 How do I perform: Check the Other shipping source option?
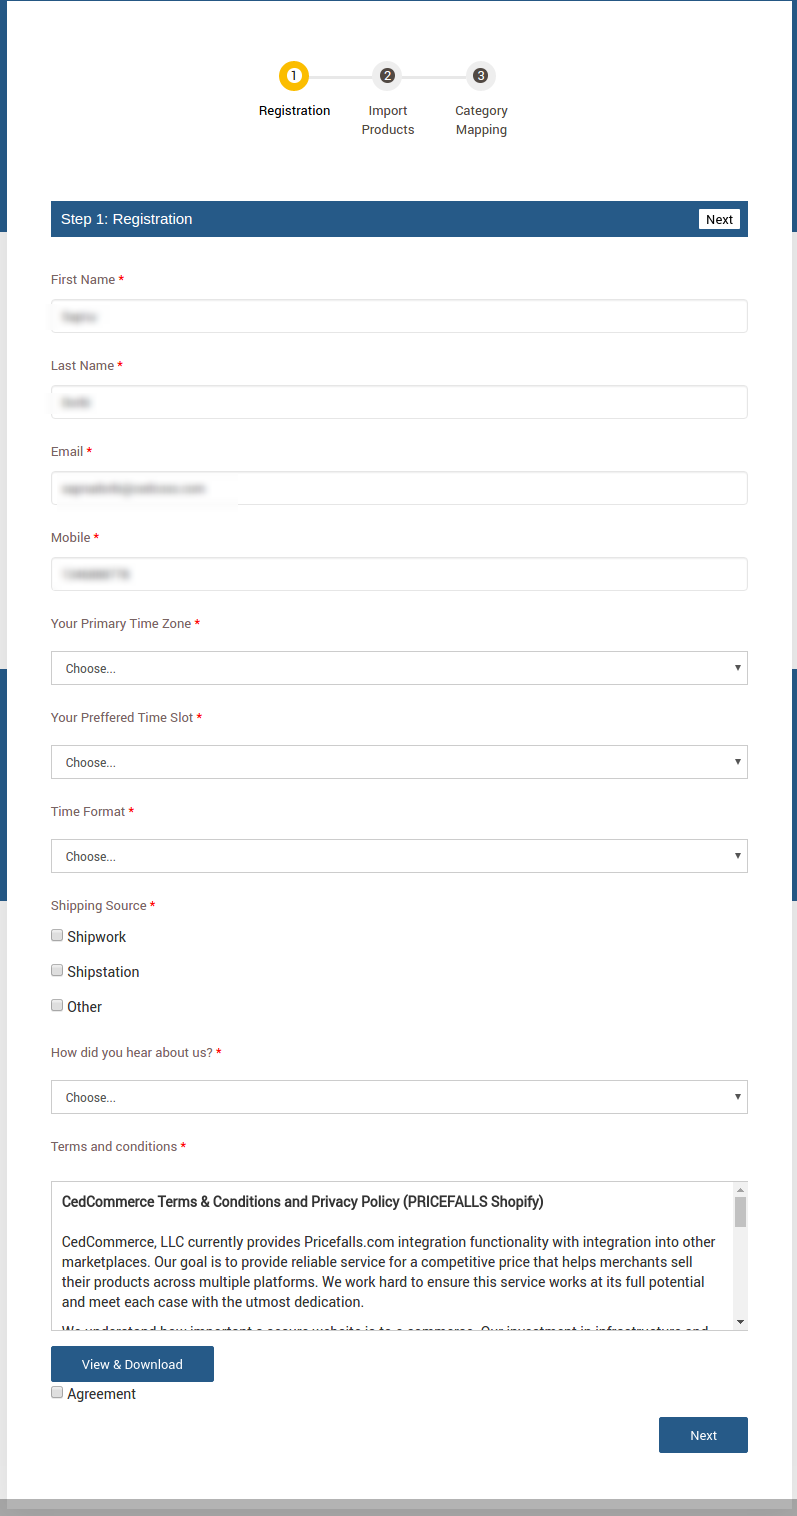click(x=57, y=1004)
